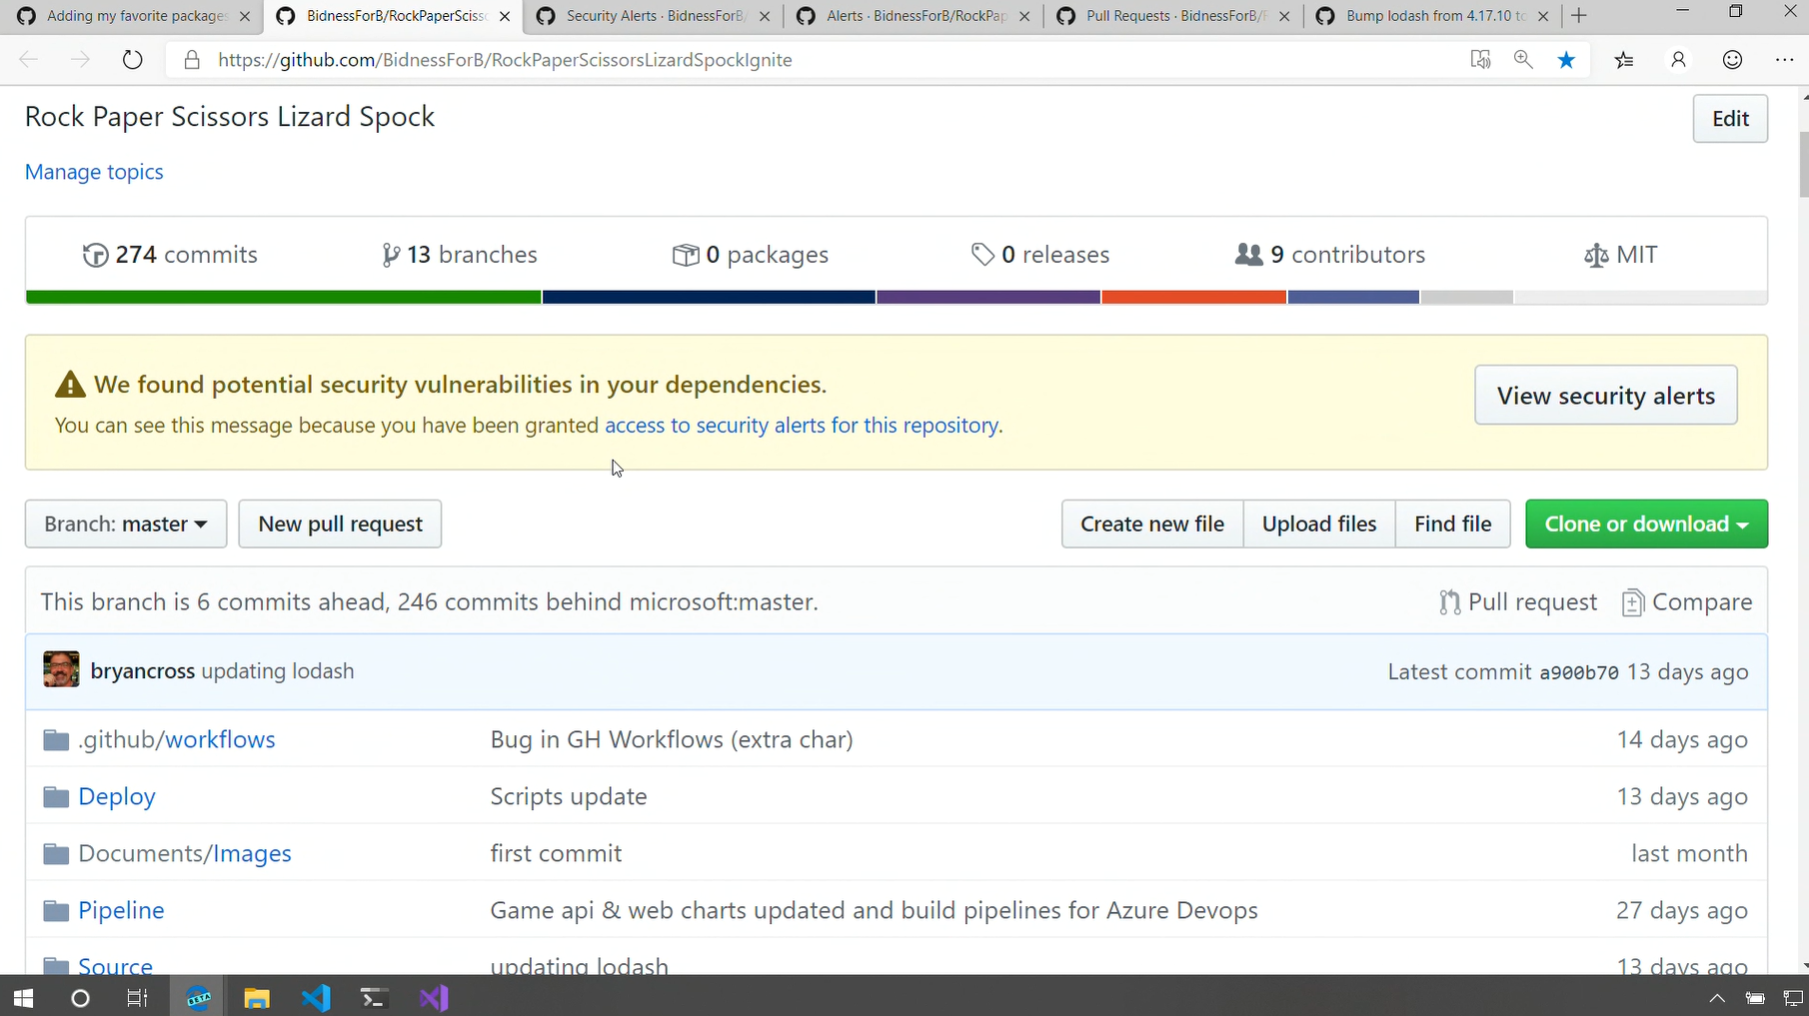Click the orange-red language bar segment
1809x1016 pixels.
[x=1194, y=297]
